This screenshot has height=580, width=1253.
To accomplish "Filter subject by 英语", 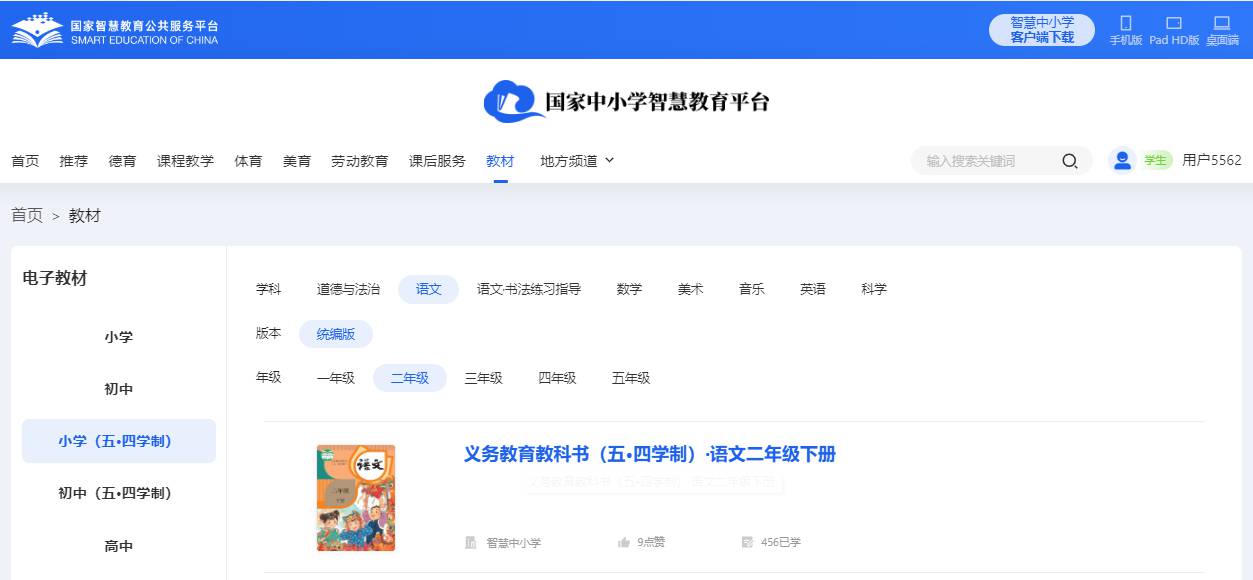I will 813,289.
